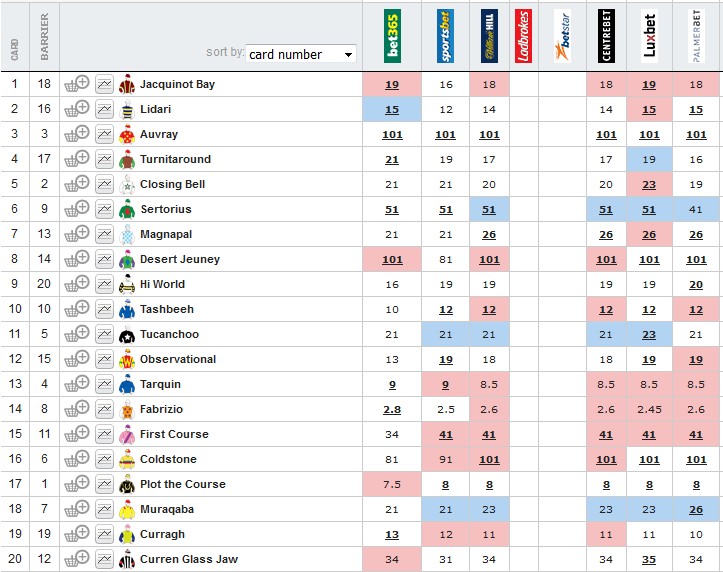723x572 pixels.
Task: Click the Ladbrokes logo in the header
Action: point(523,36)
